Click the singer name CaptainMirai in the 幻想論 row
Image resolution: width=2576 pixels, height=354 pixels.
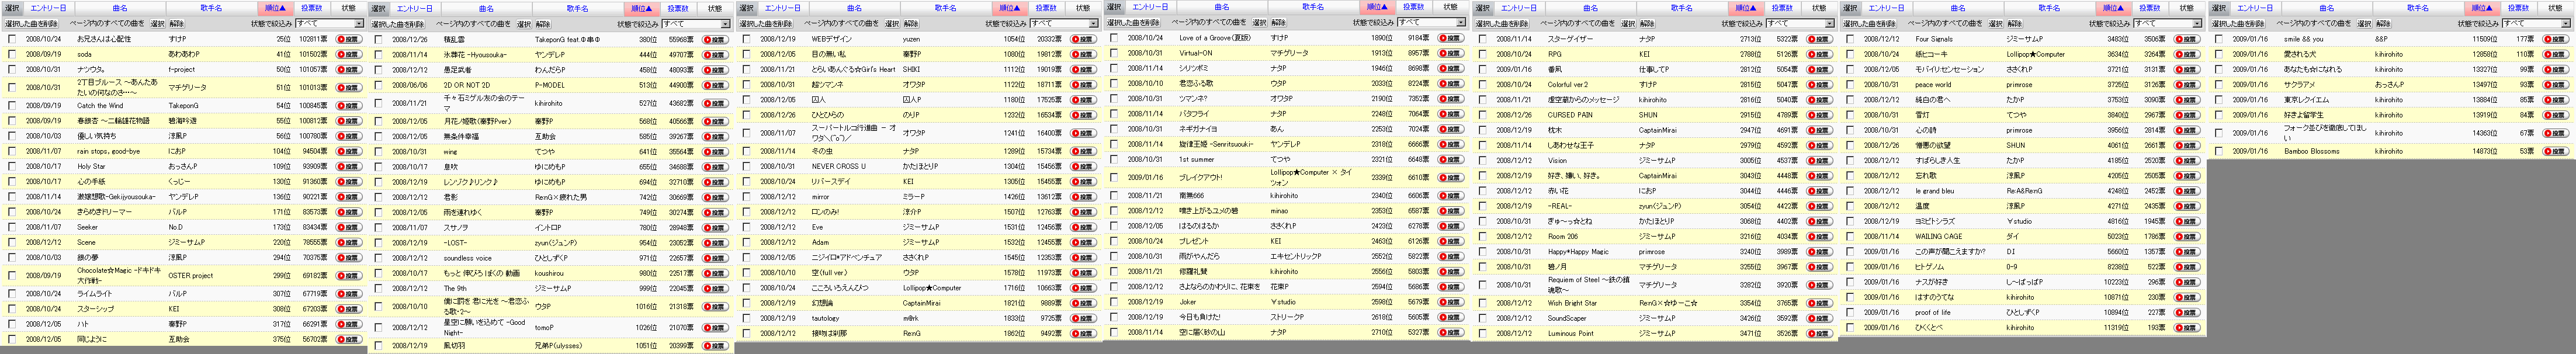click(921, 303)
